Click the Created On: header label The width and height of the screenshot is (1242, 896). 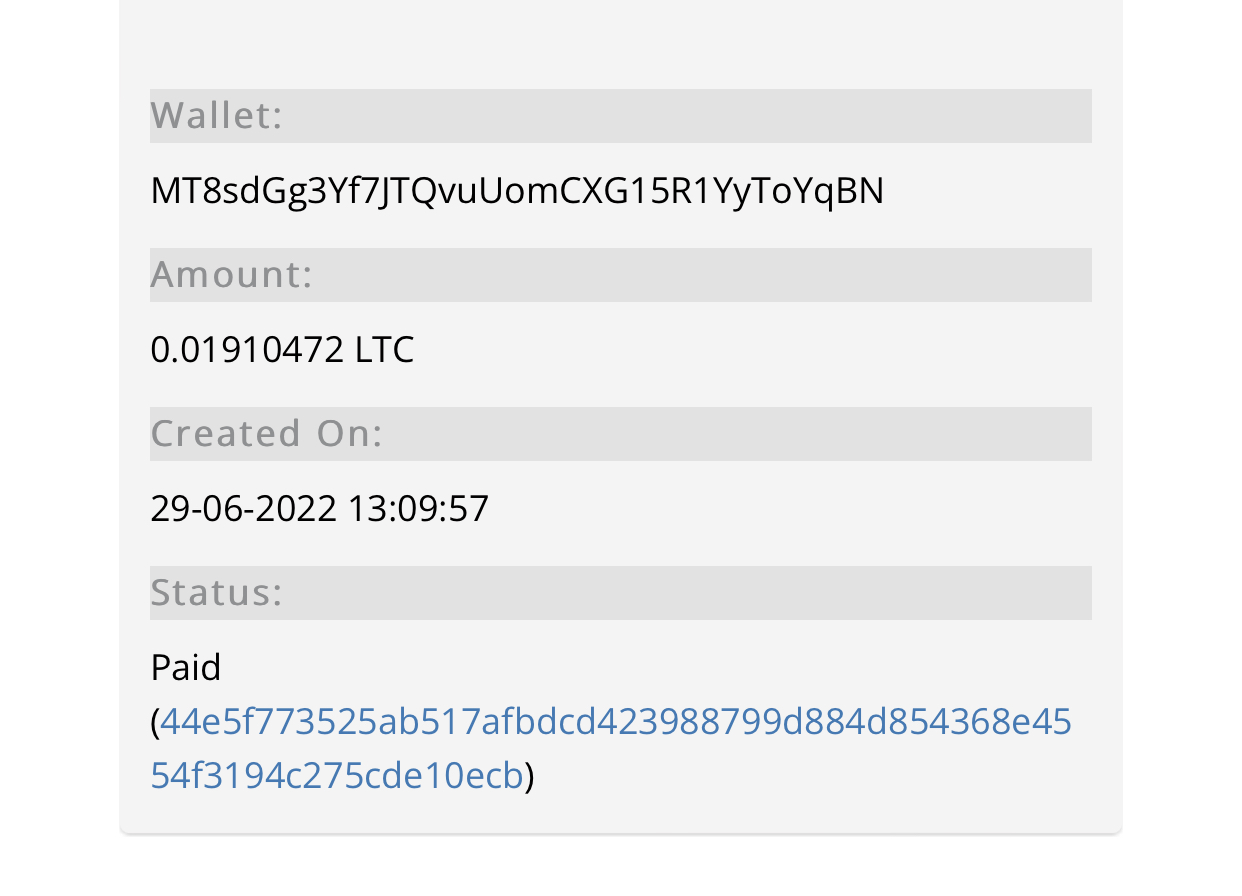(x=266, y=433)
